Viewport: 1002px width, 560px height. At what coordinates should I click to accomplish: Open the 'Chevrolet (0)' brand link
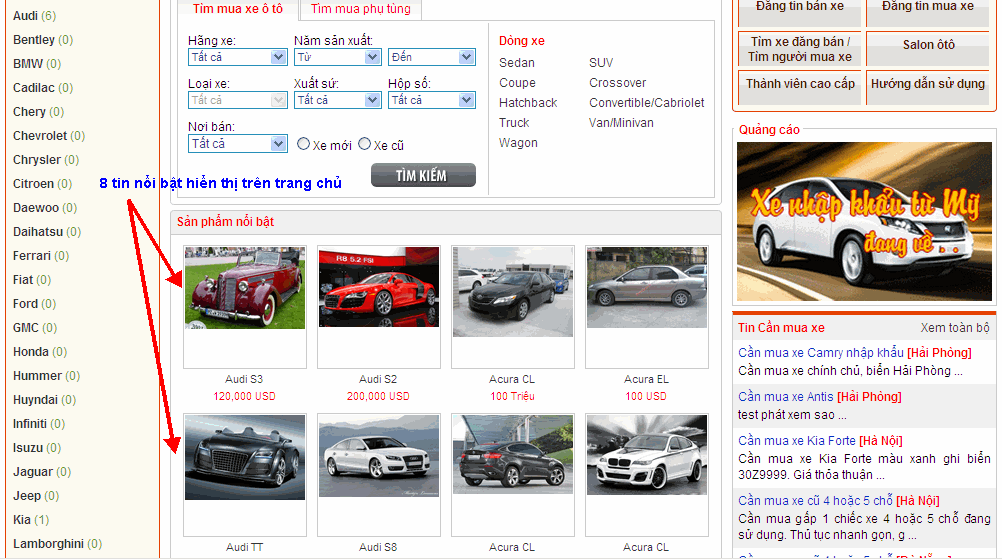tap(49, 136)
